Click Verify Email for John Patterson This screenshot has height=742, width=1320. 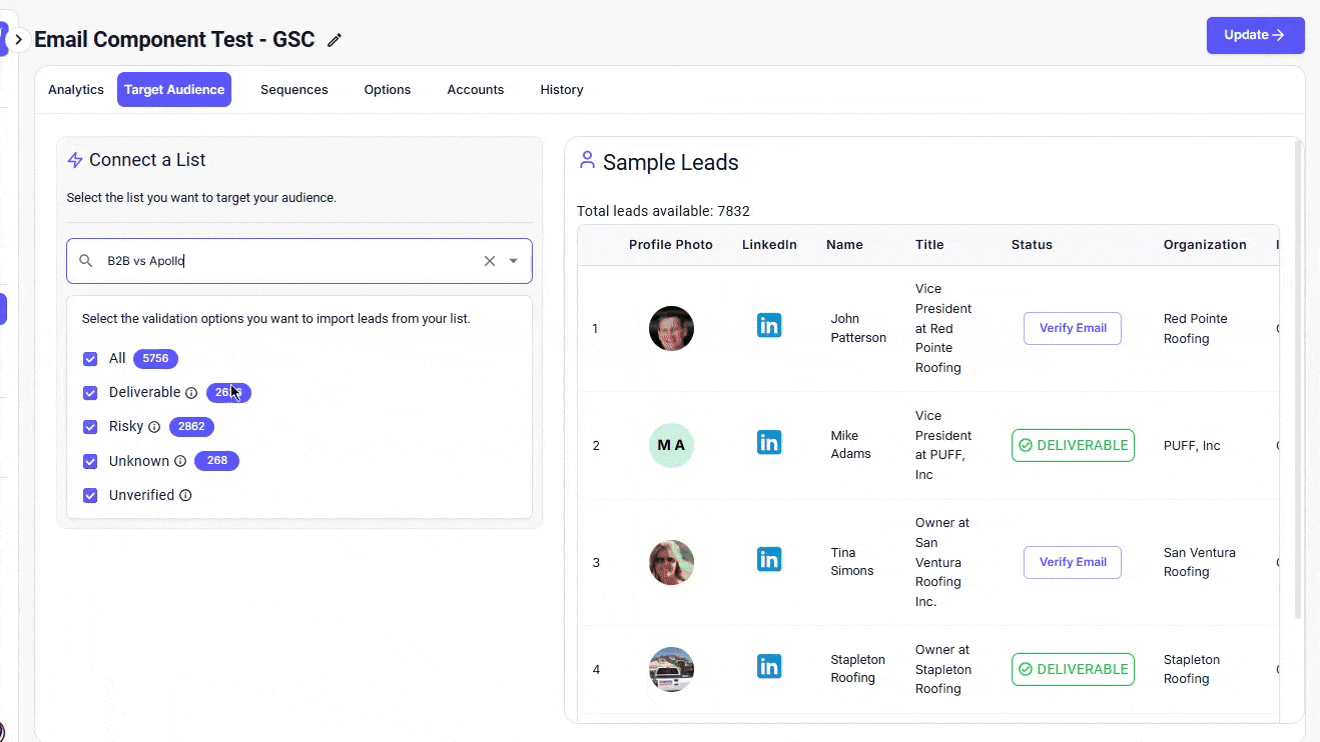pos(1072,328)
